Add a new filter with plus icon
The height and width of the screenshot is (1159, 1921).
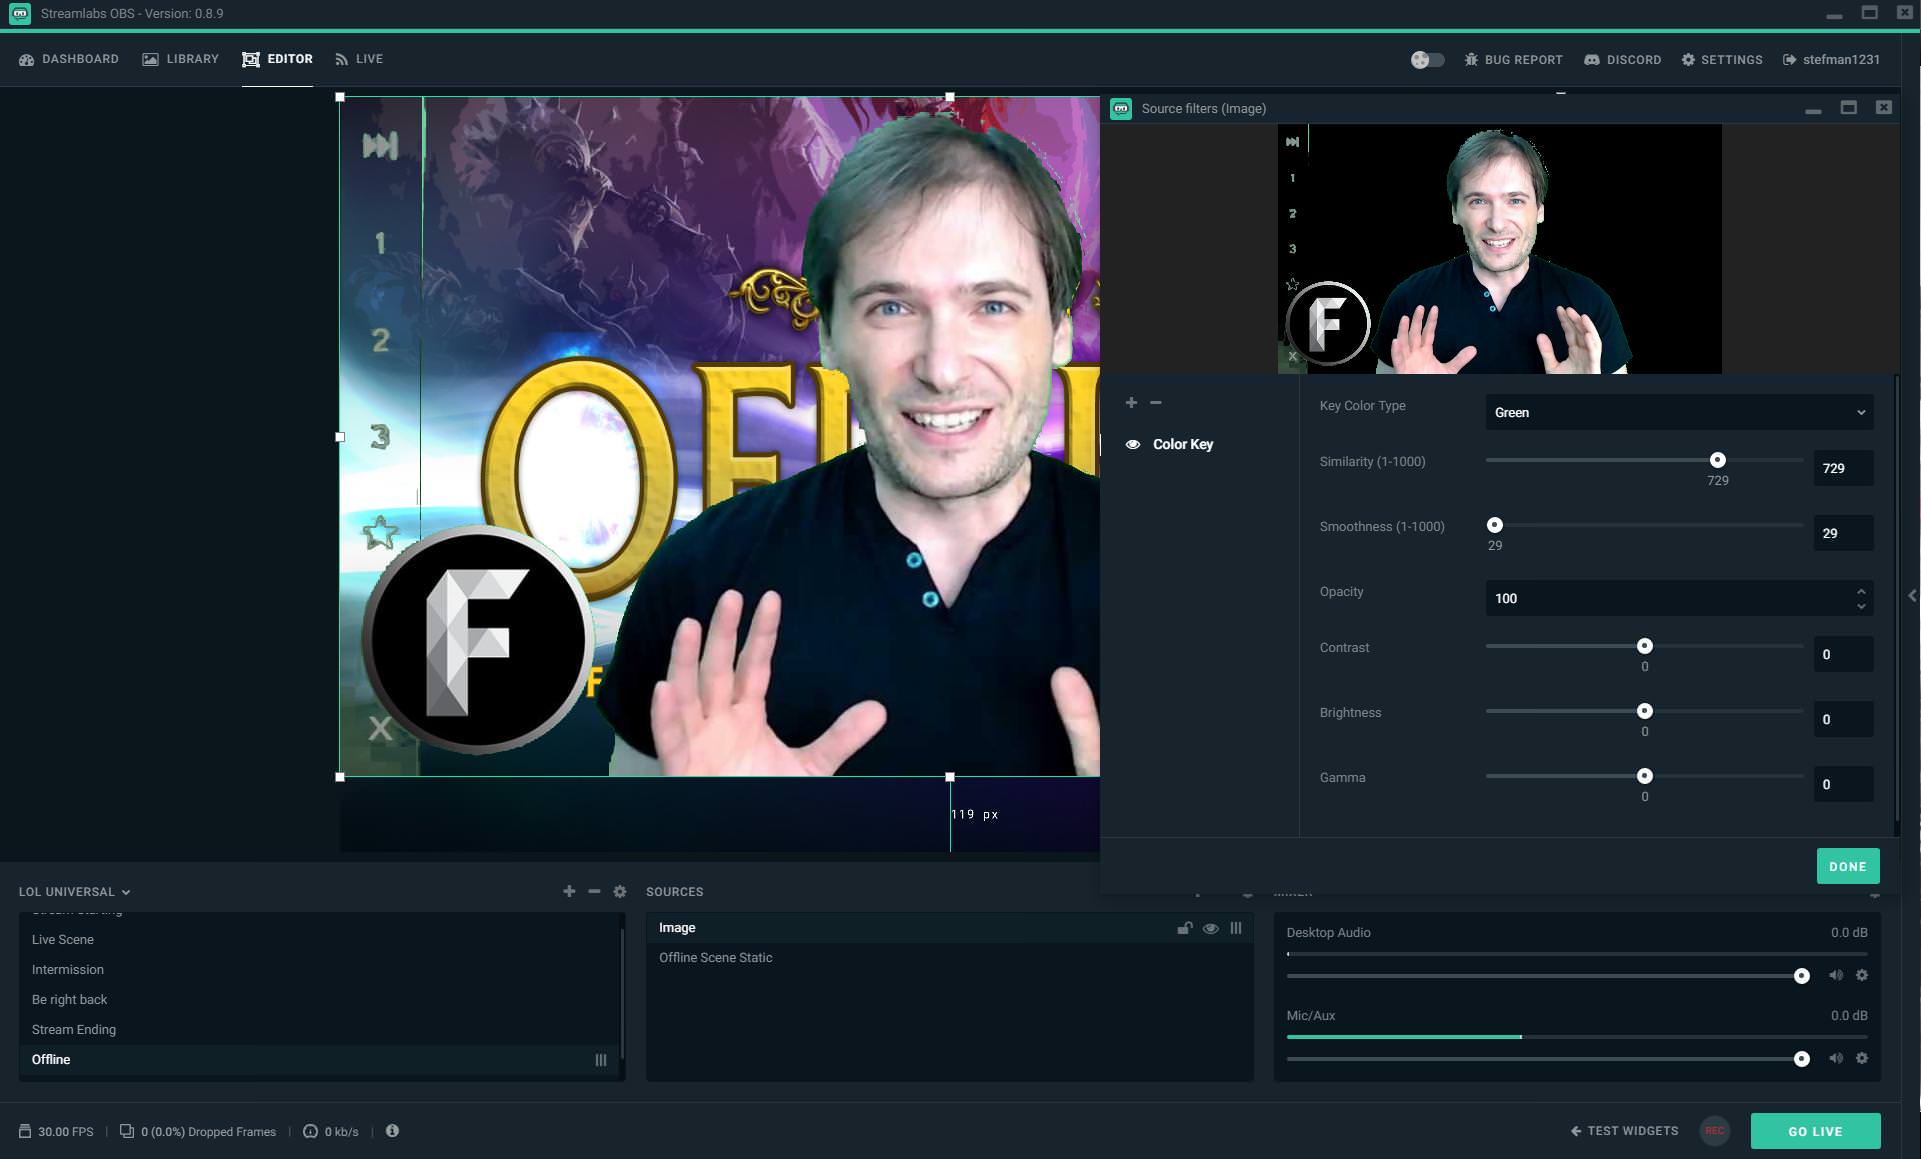pyautogui.click(x=1131, y=402)
